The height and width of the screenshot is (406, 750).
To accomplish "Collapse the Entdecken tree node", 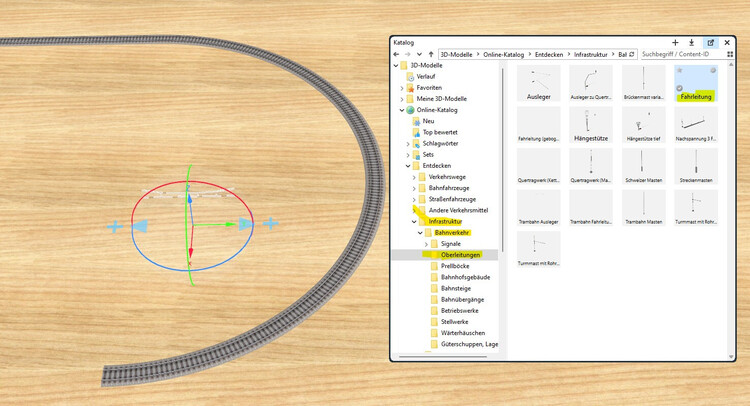I will click(408, 166).
